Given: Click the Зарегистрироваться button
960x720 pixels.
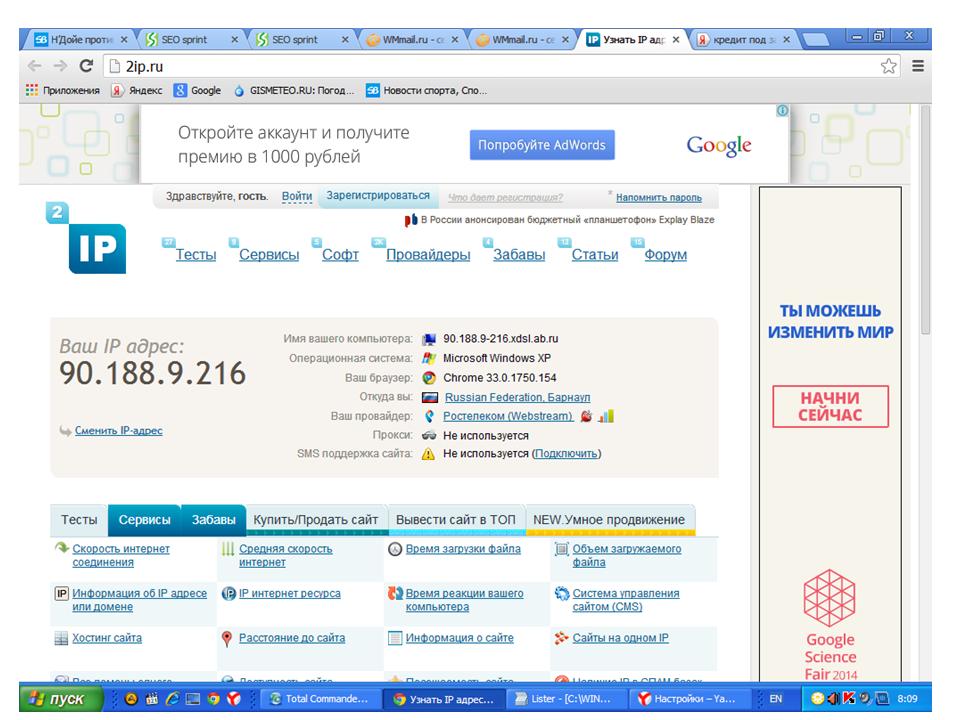Looking at the screenshot, I should pos(378,196).
